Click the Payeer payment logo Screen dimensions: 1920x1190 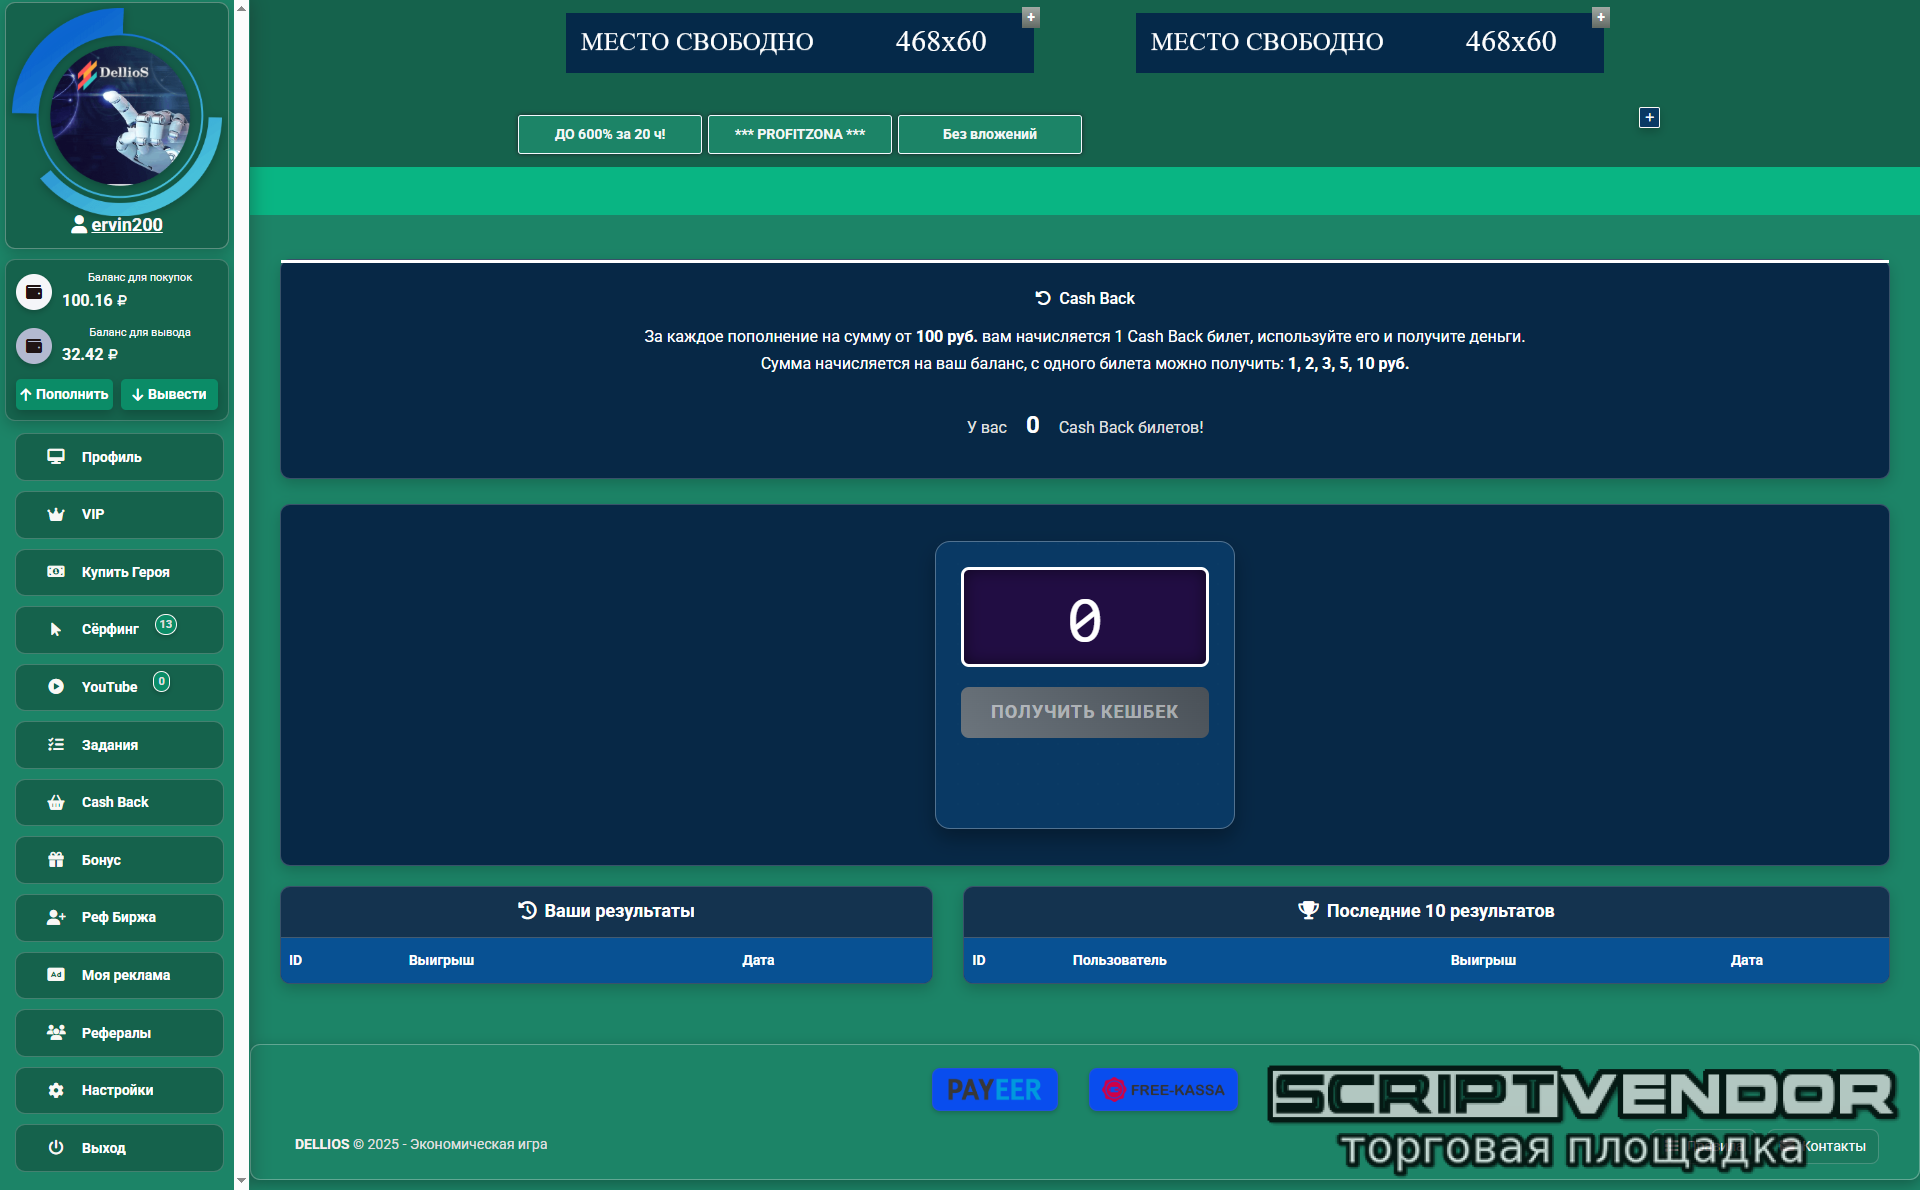tap(994, 1089)
